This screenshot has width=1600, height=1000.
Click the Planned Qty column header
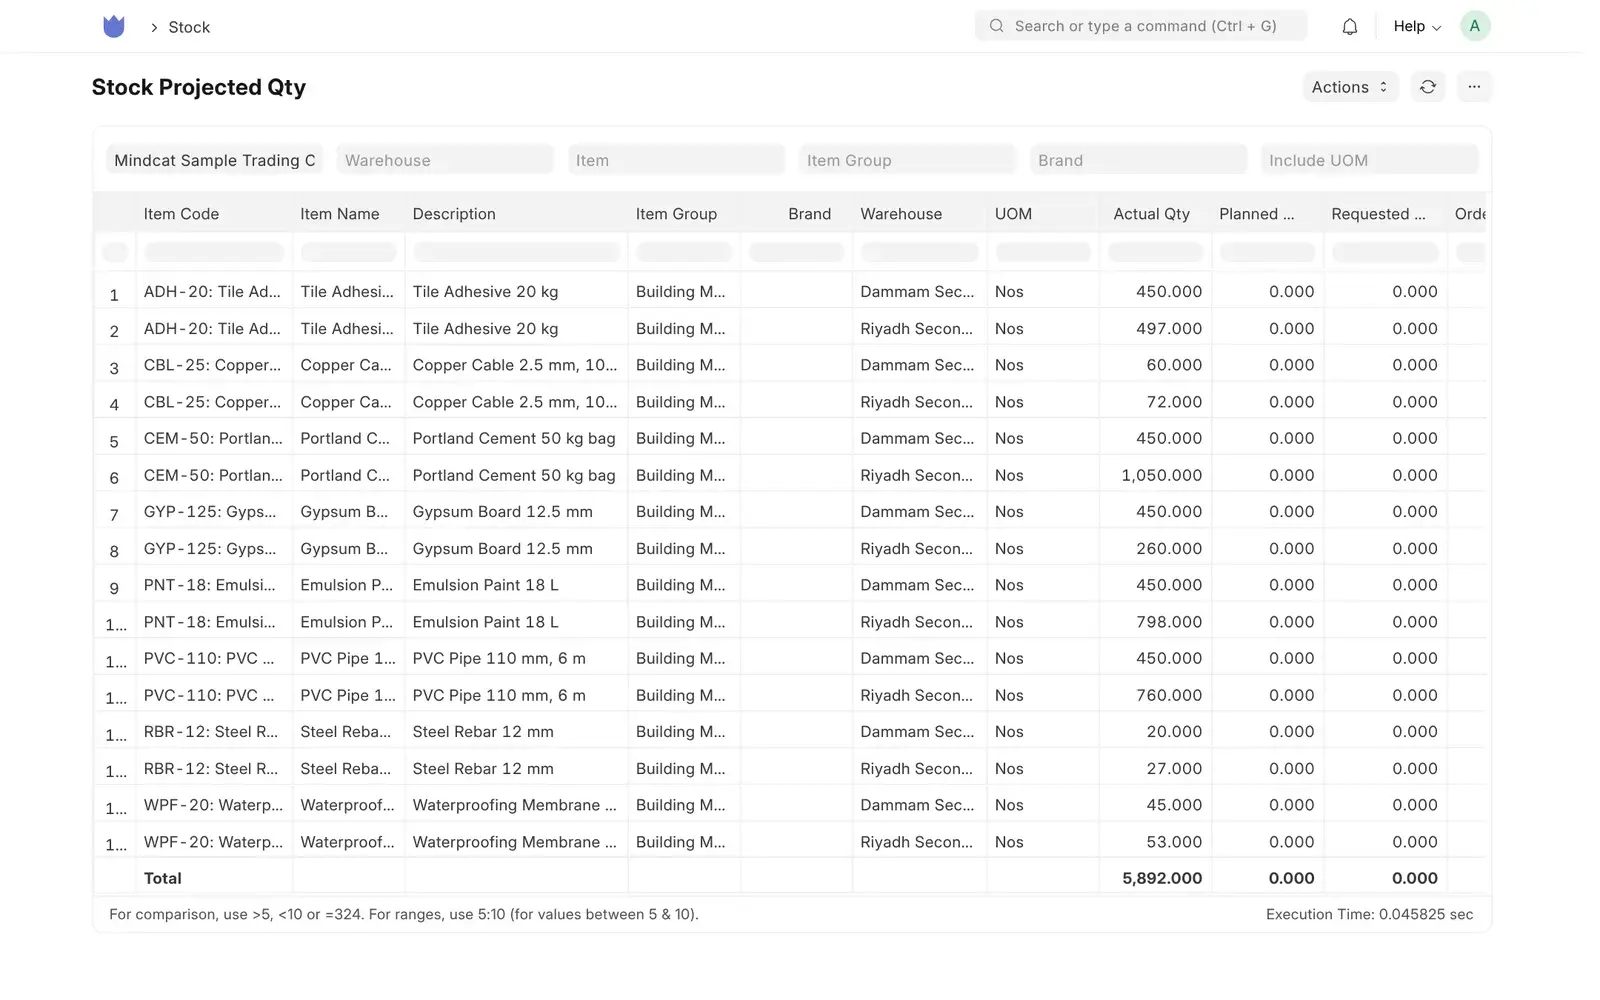(1266, 214)
